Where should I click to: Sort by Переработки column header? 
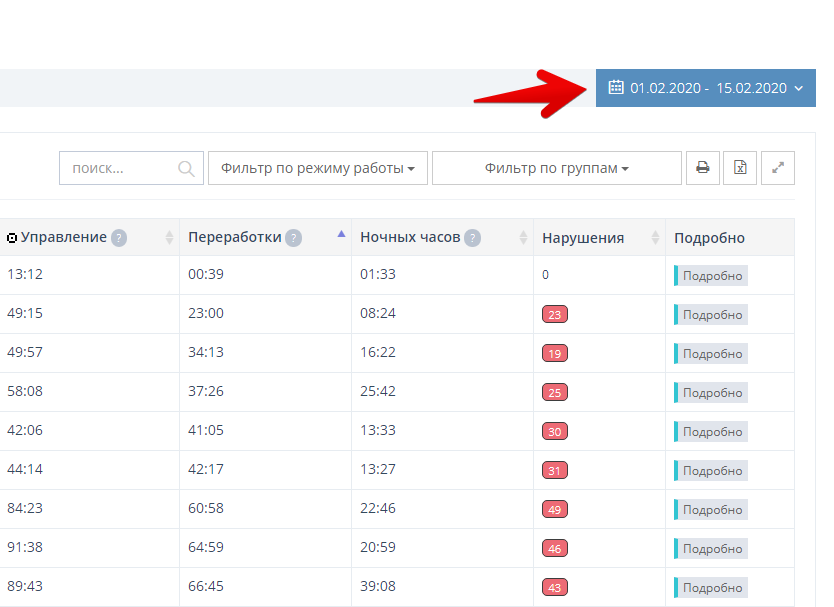point(235,238)
